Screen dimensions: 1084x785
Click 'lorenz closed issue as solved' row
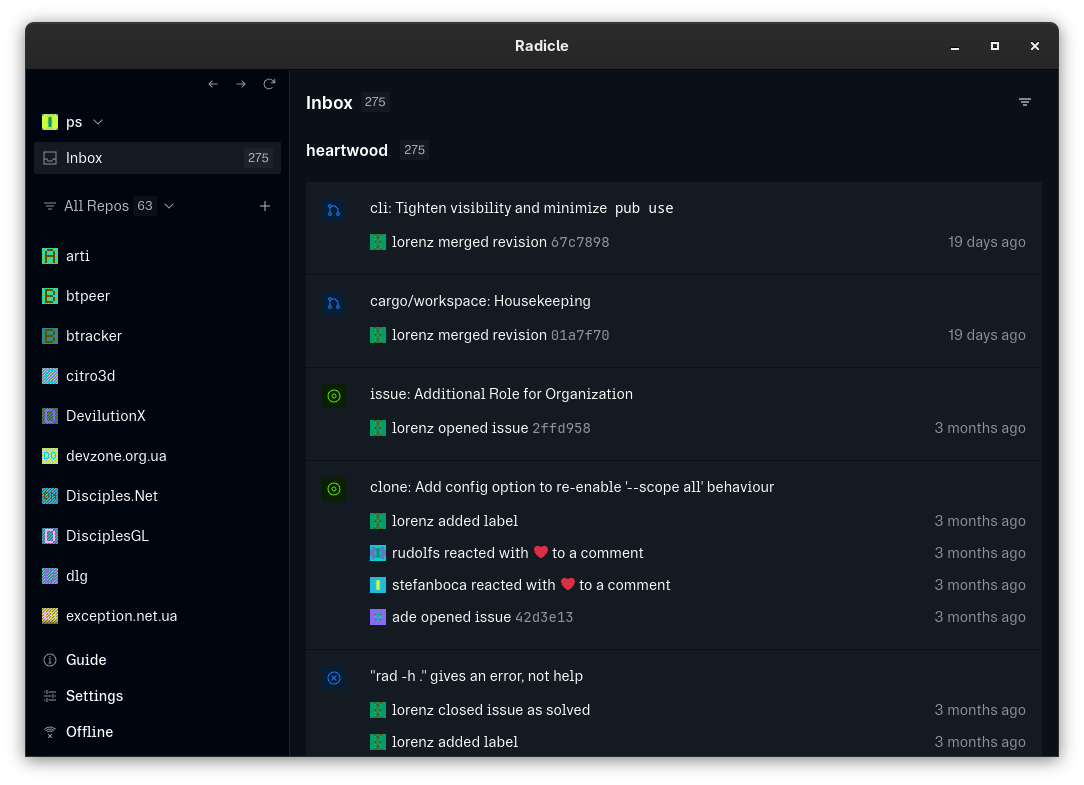698,710
